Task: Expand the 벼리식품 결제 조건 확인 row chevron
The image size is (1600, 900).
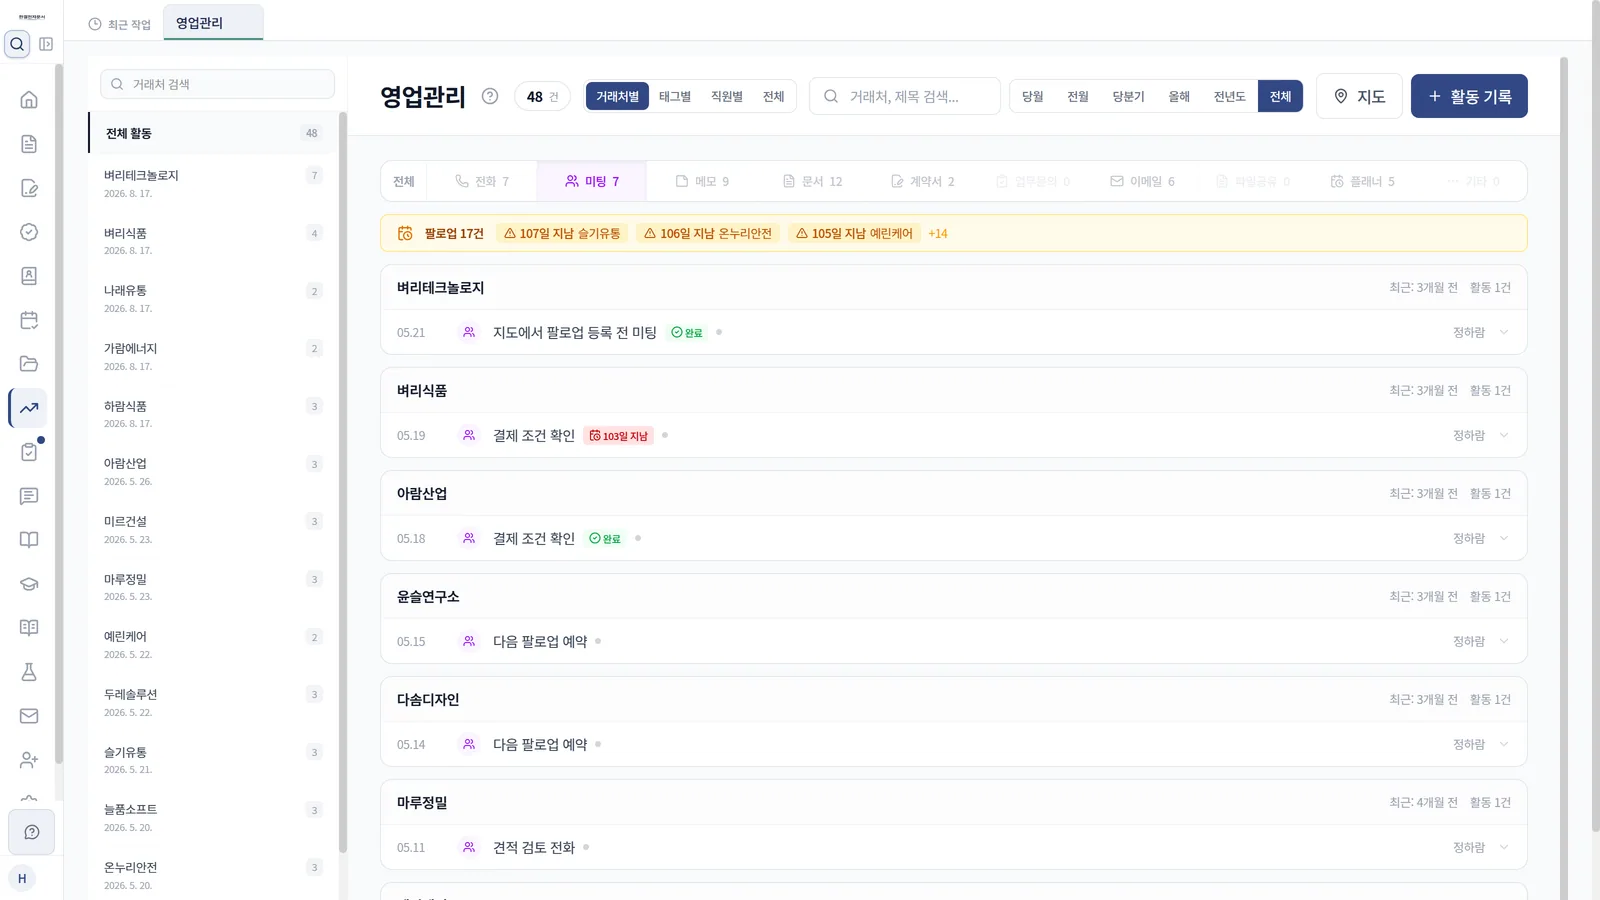Action: pyautogui.click(x=1504, y=435)
